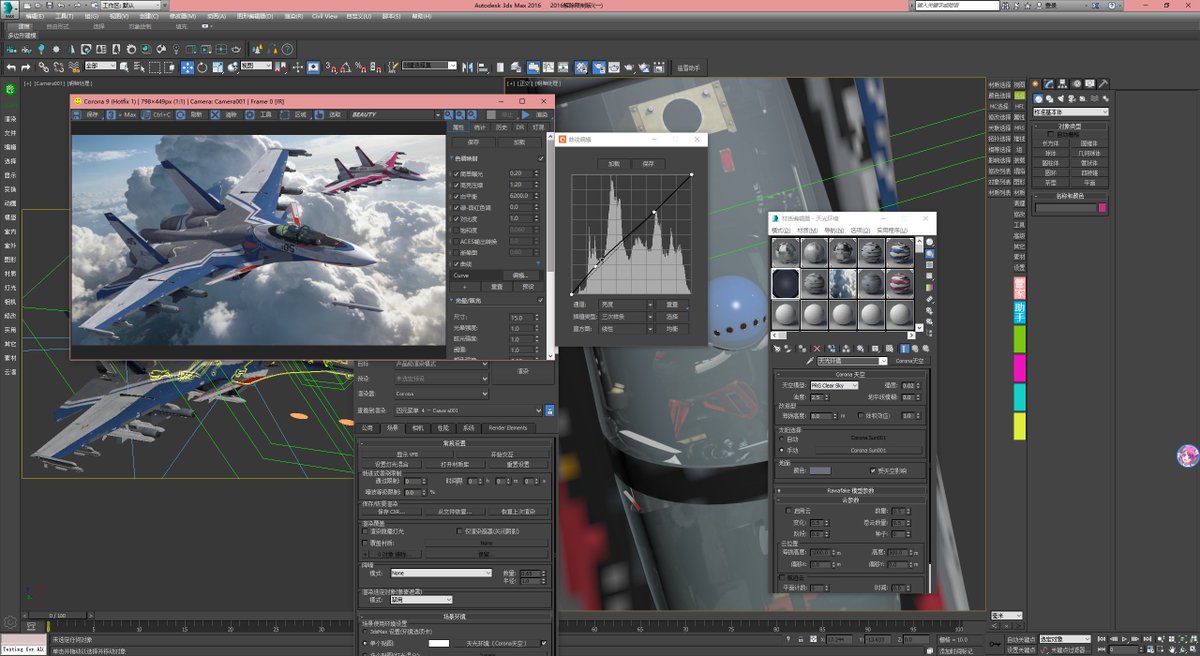Image resolution: width=1200 pixels, height=656 pixels.
Task: Click red X delete icon in material editor
Action: click(x=817, y=349)
